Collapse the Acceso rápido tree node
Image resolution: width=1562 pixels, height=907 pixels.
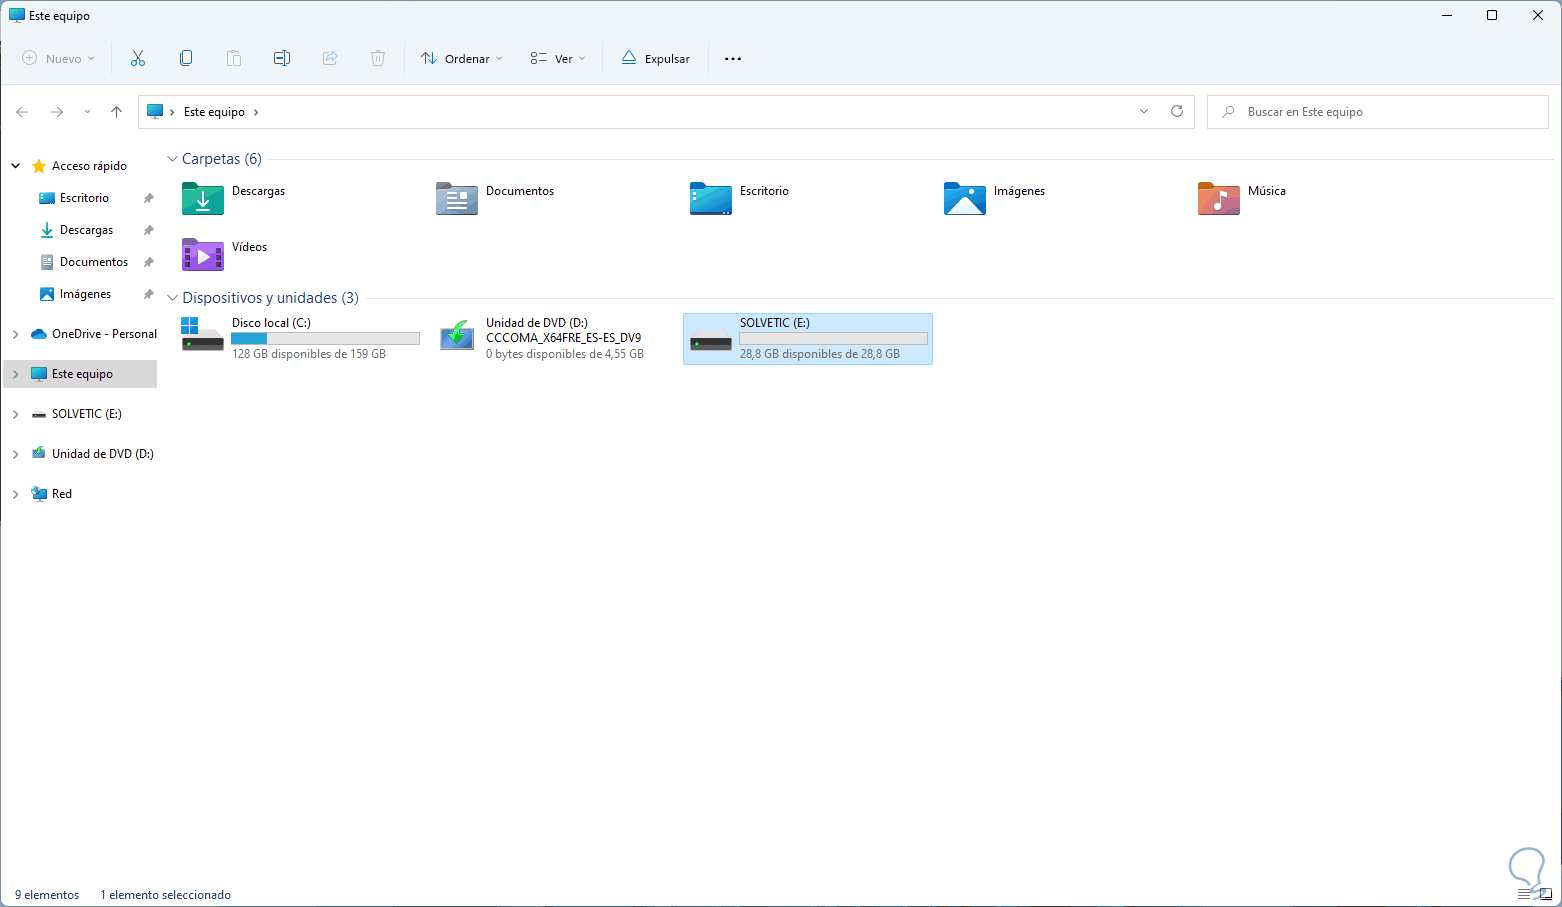(16, 166)
